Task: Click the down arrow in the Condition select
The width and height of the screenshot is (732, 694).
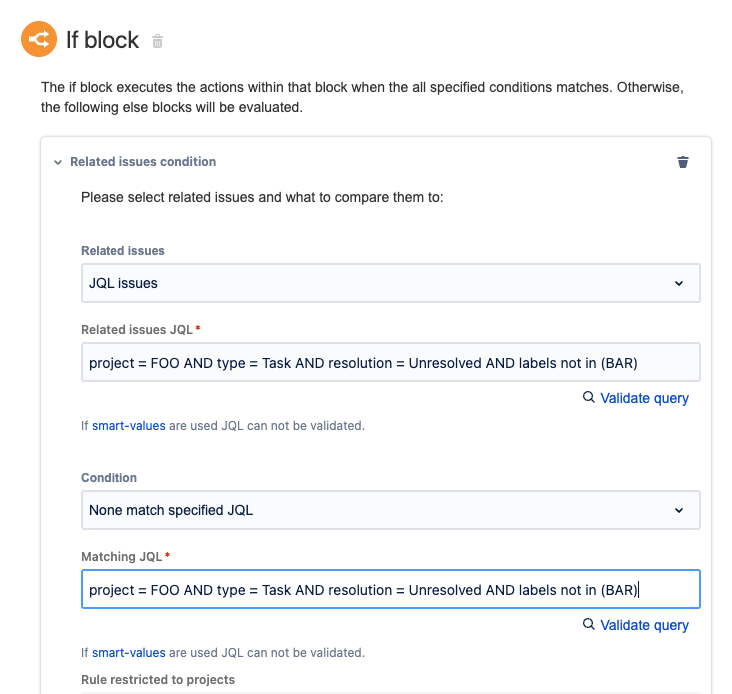Action: tap(679, 510)
